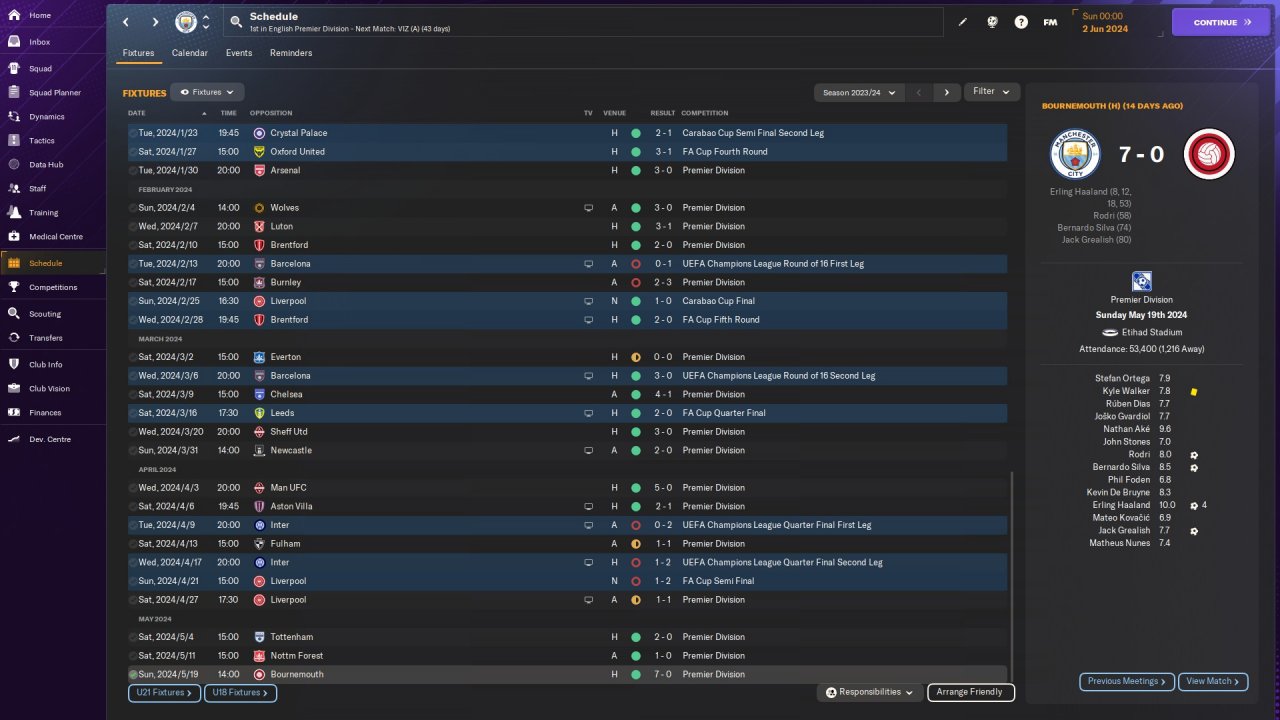Screen dimensions: 1280x720
Task: Open the Competitions section
Action: click(53, 287)
